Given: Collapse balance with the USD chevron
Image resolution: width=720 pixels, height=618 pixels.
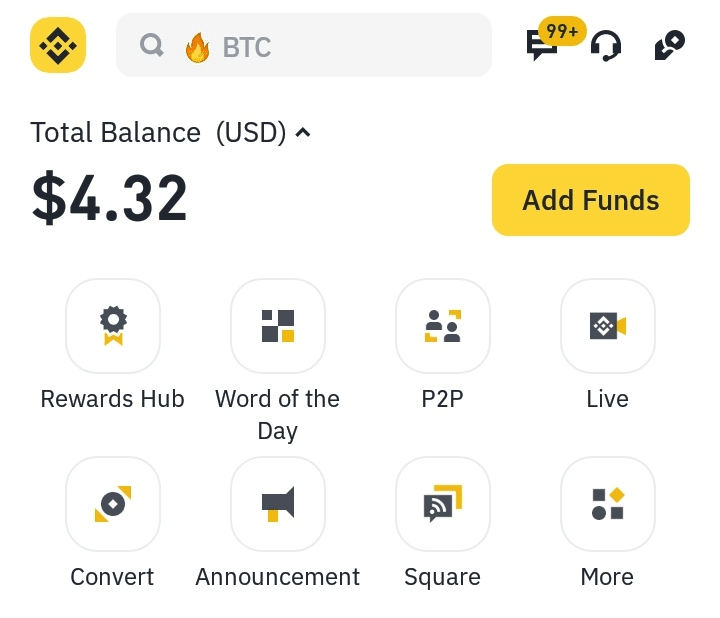Looking at the screenshot, I should (303, 132).
